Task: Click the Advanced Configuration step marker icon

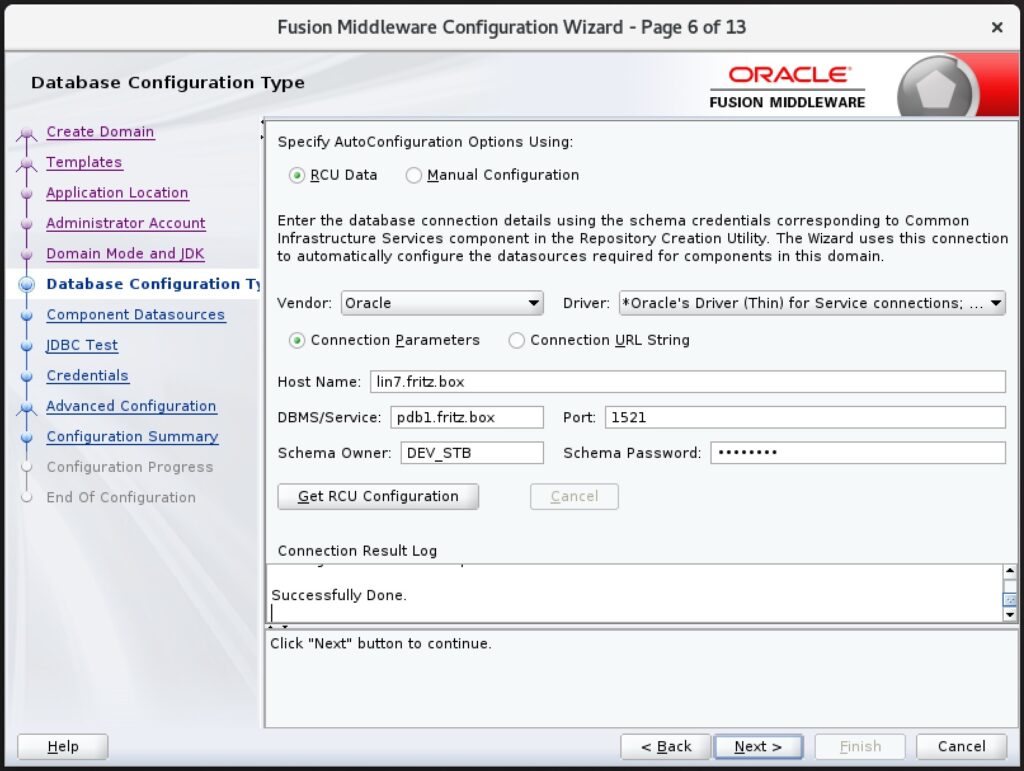Action: click(27, 407)
